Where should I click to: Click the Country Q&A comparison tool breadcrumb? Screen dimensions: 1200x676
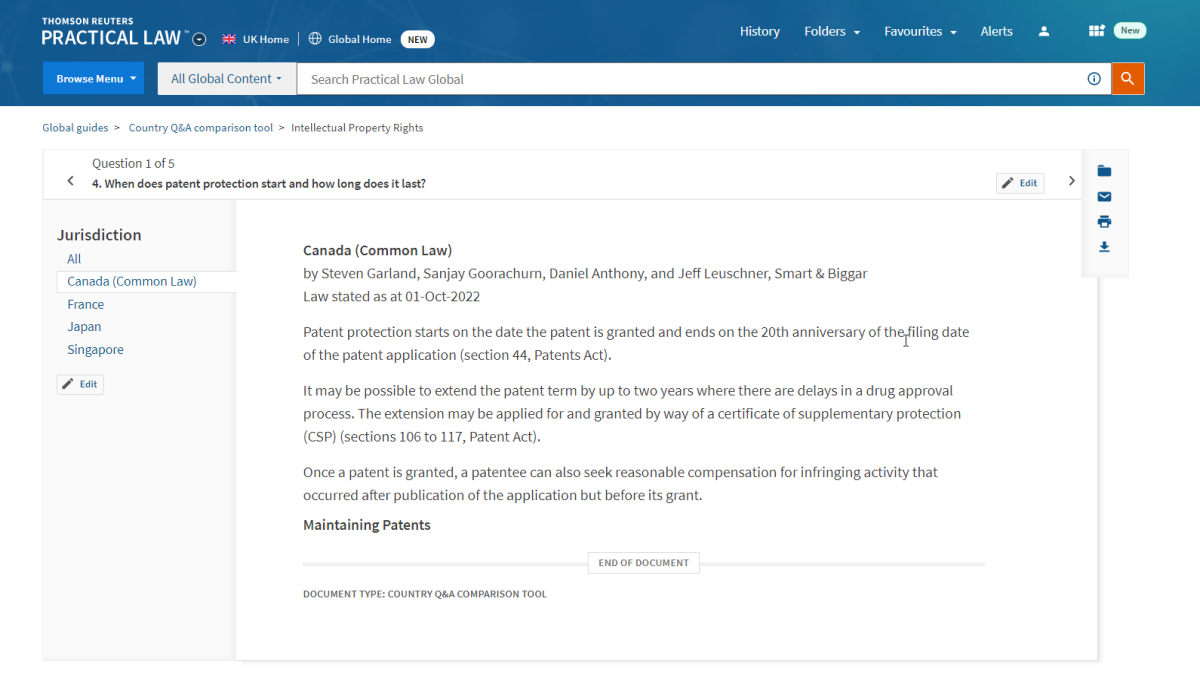point(200,128)
